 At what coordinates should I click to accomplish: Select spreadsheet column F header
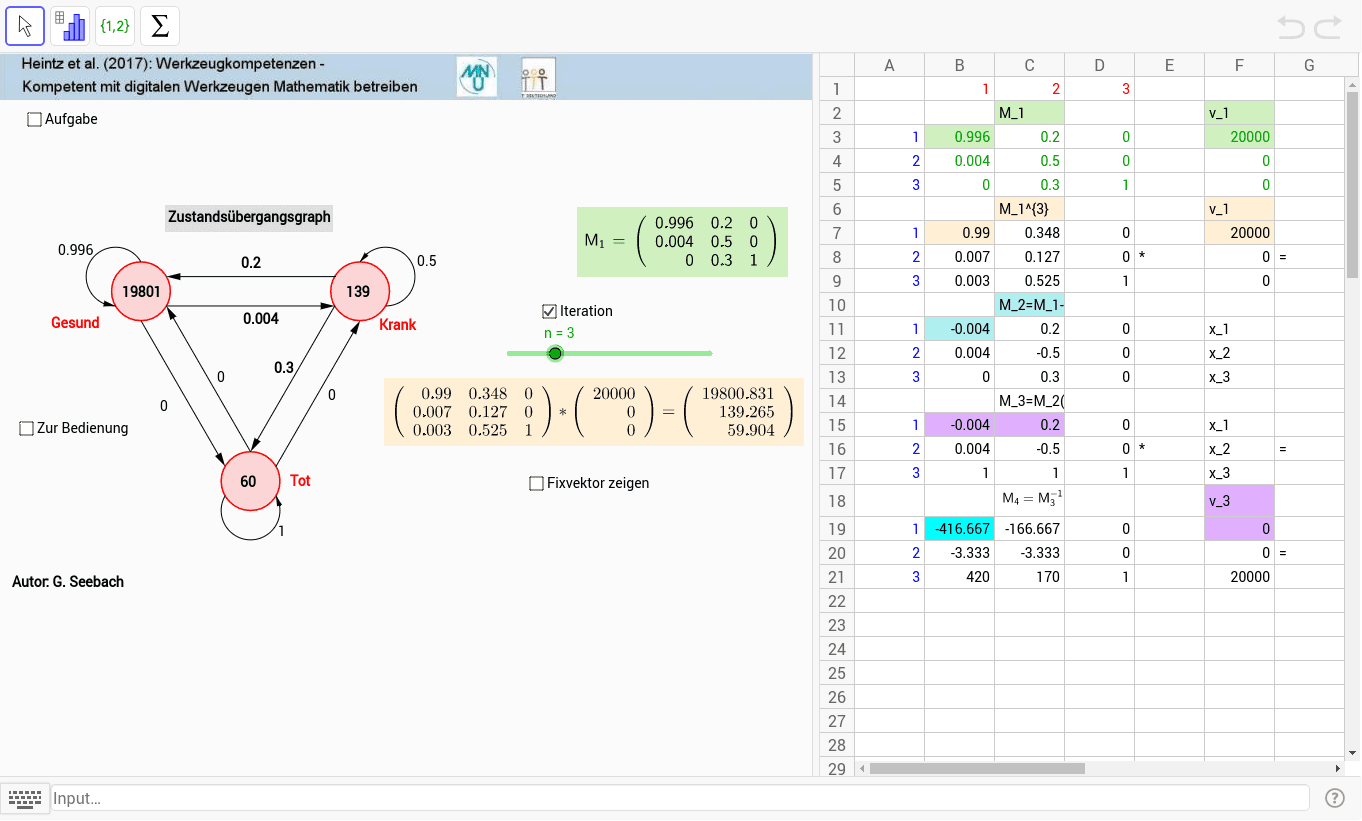(1239, 65)
